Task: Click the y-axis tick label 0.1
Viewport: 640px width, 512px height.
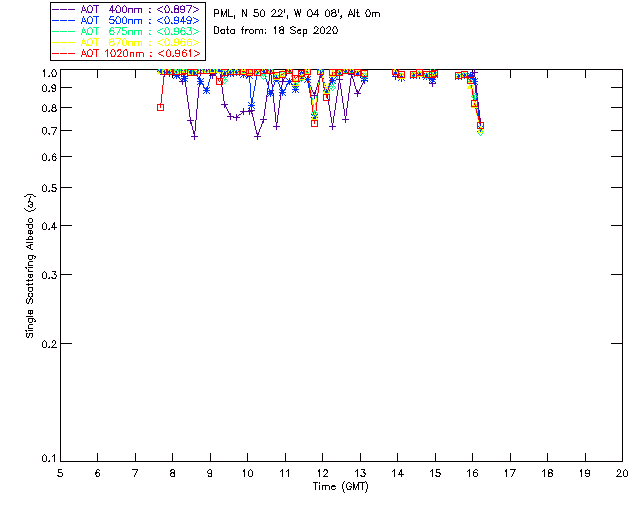Action: (49, 459)
